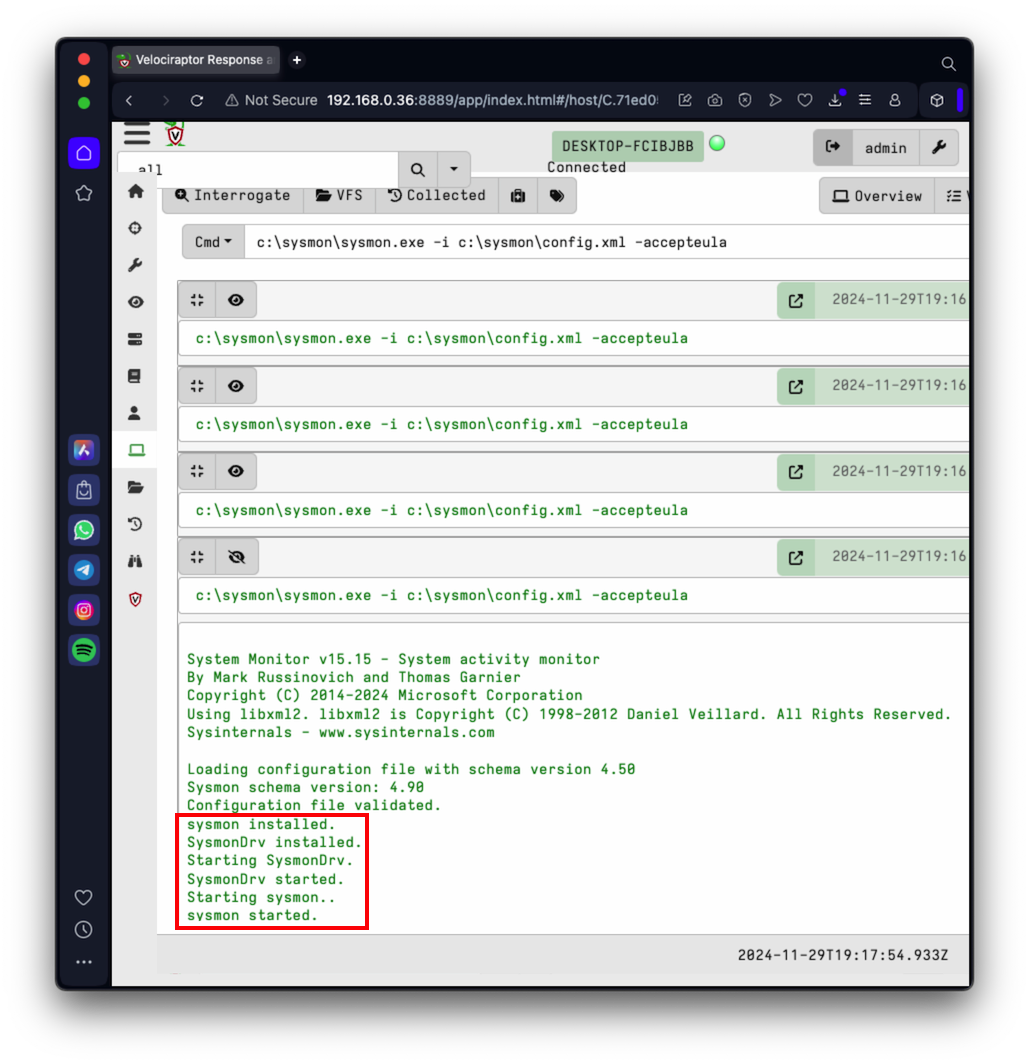
Task: Open the client search options dropdown
Action: click(453, 168)
